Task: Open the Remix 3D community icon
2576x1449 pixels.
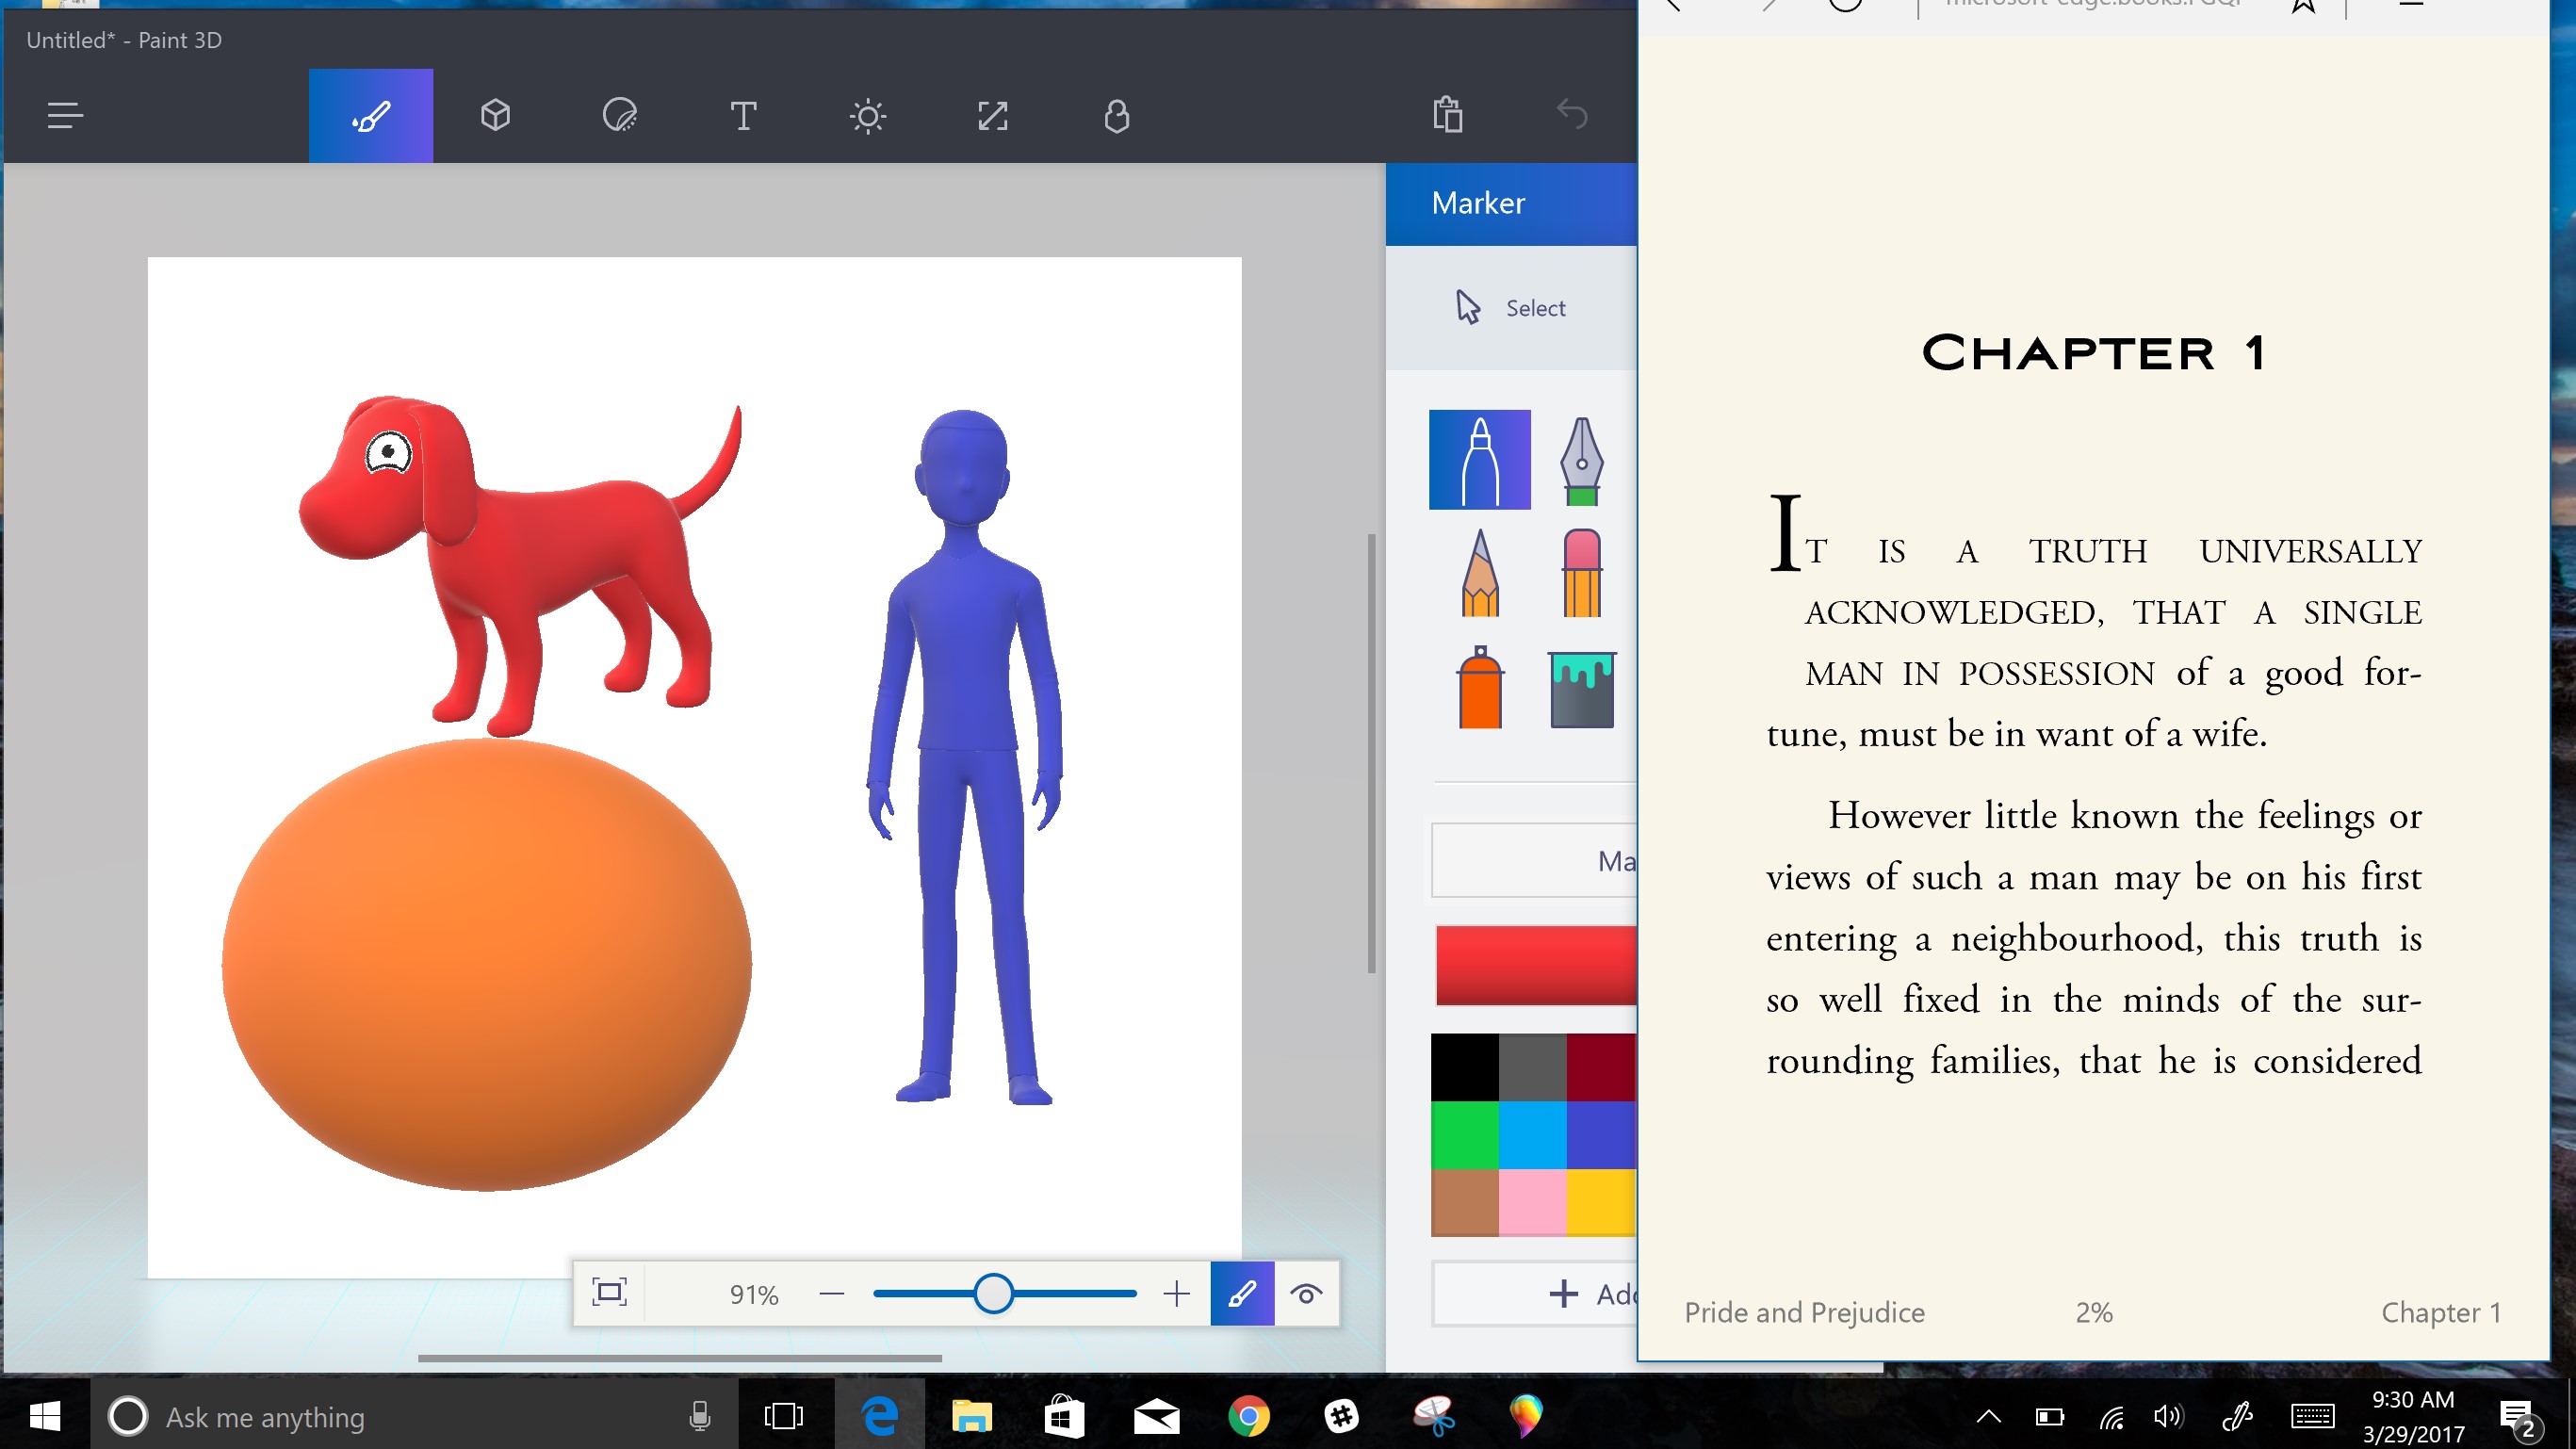Action: pos(1117,116)
